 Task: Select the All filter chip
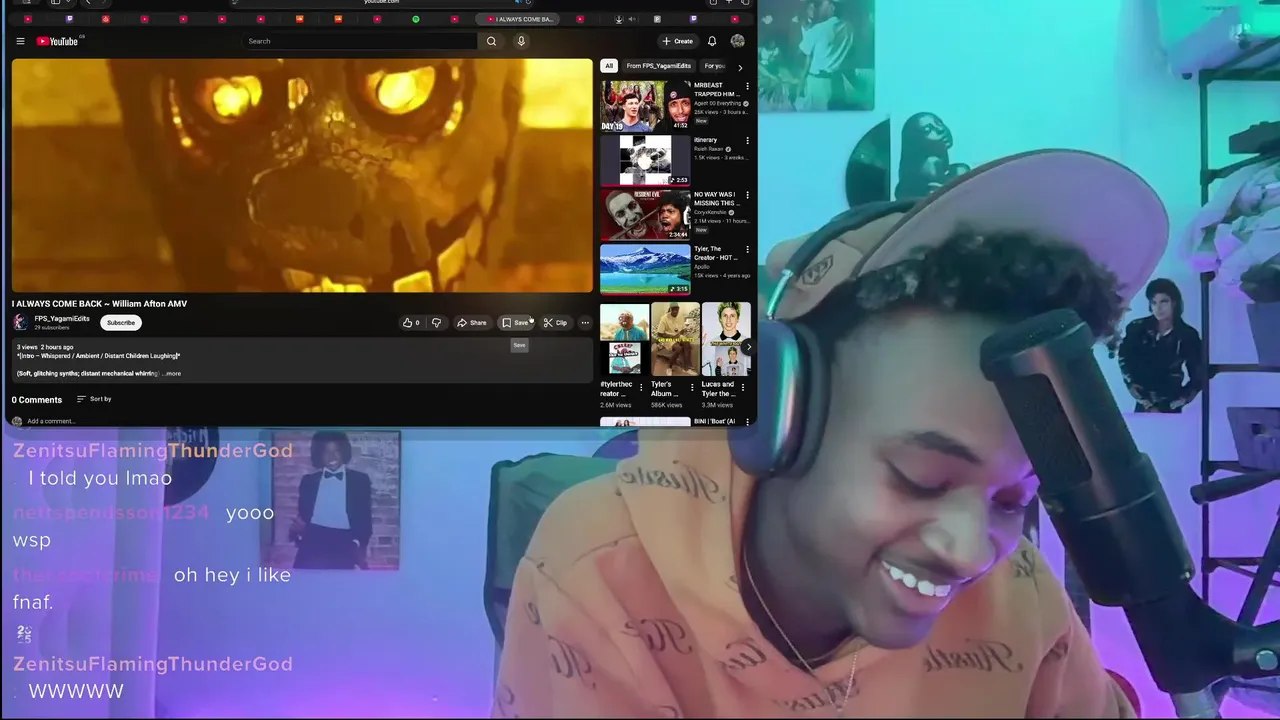pyautogui.click(x=608, y=66)
